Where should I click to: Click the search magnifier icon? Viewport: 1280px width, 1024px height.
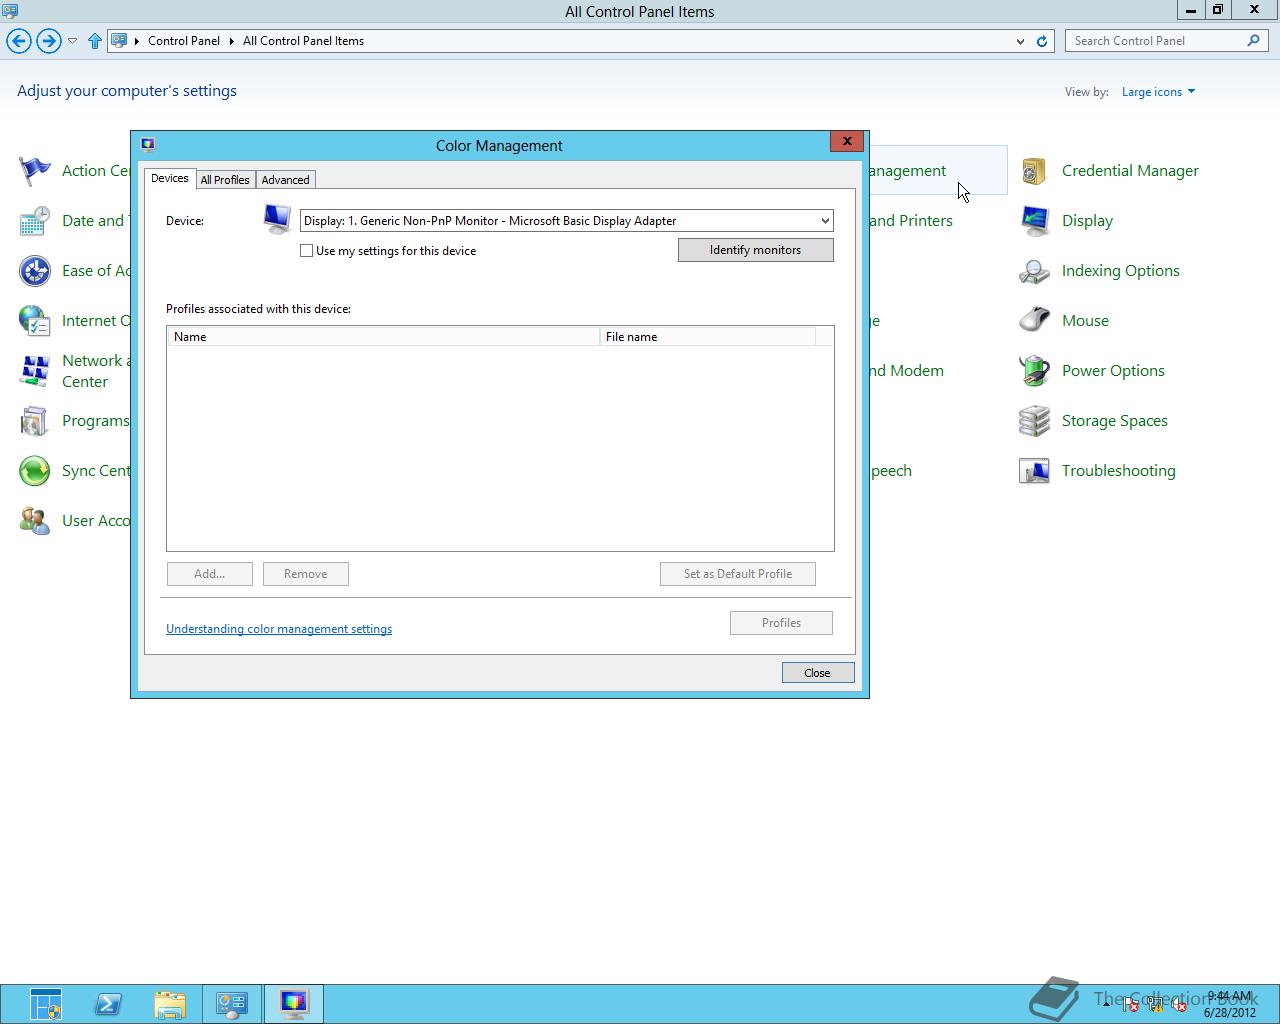coord(1253,41)
